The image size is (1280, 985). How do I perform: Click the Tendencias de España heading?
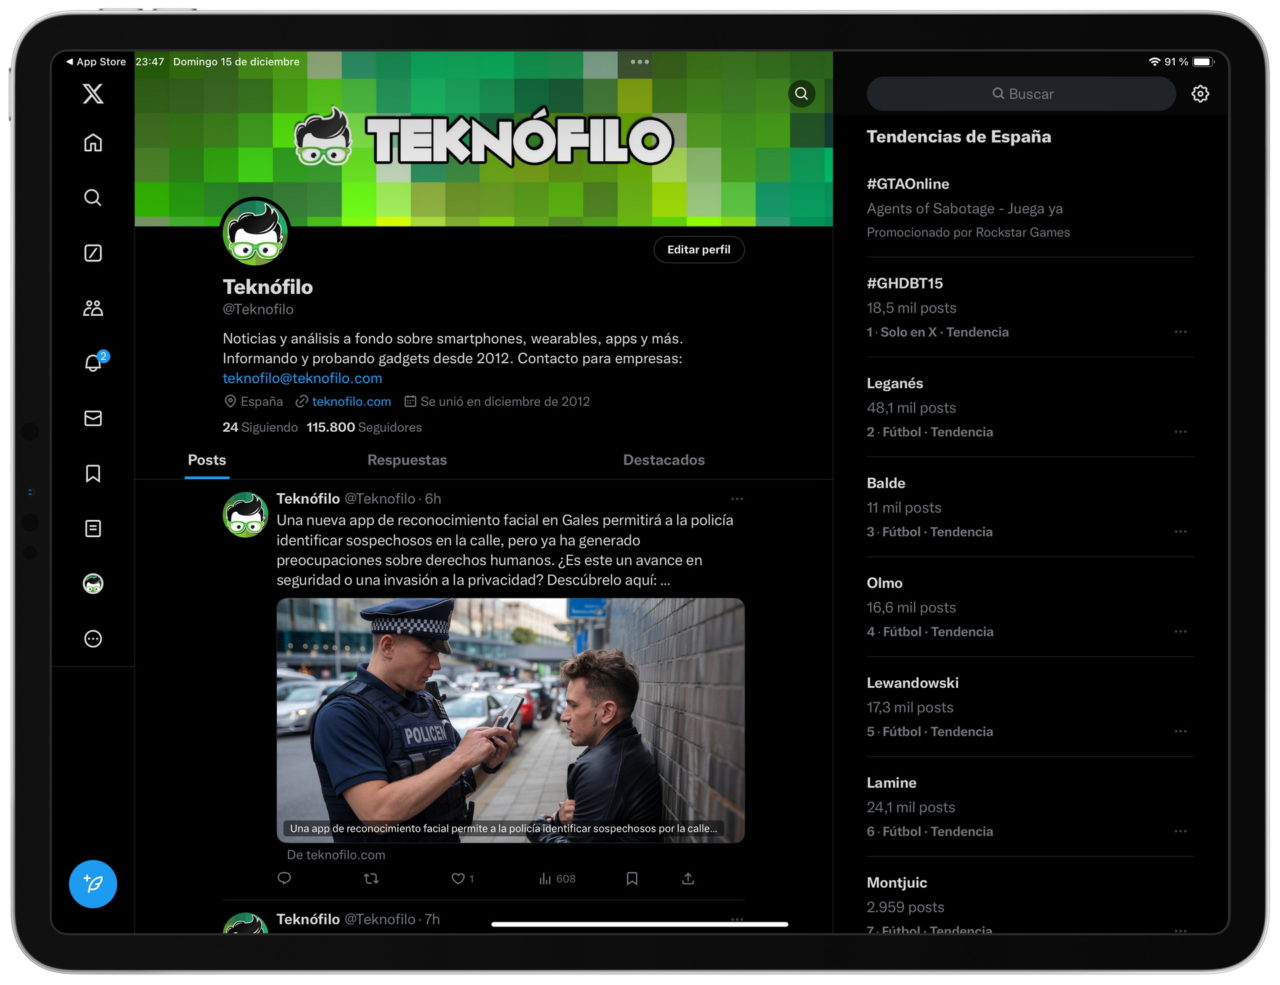958,137
